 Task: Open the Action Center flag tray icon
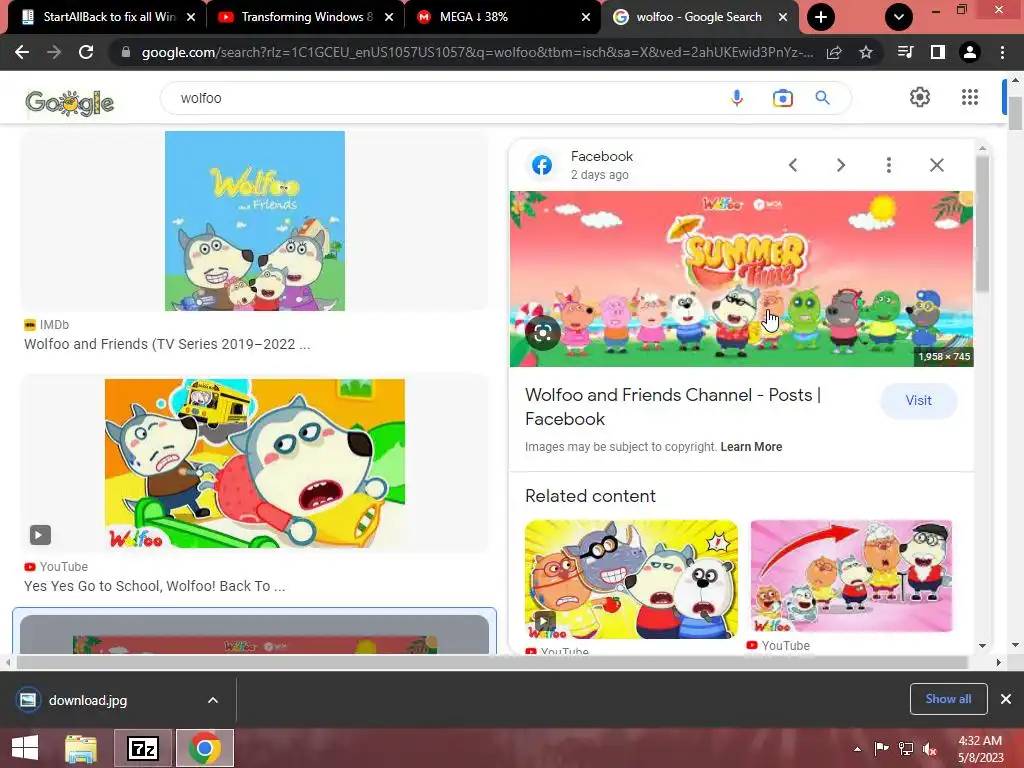point(881,749)
